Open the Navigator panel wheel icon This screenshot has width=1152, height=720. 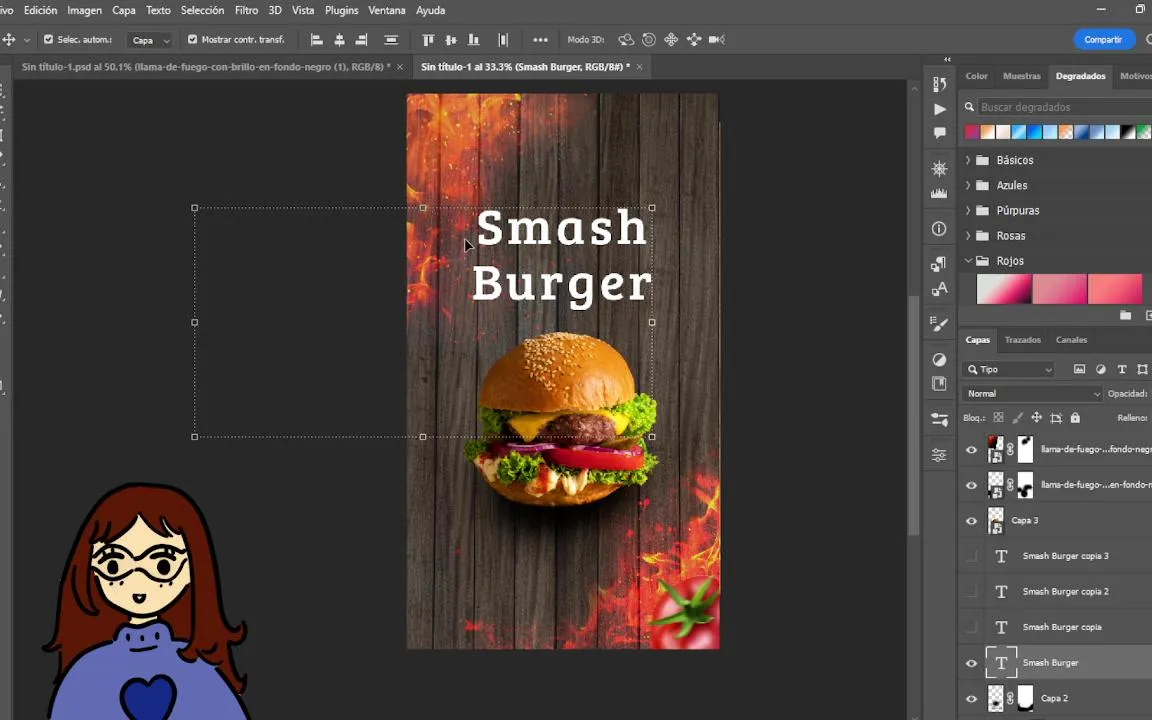[940, 169]
